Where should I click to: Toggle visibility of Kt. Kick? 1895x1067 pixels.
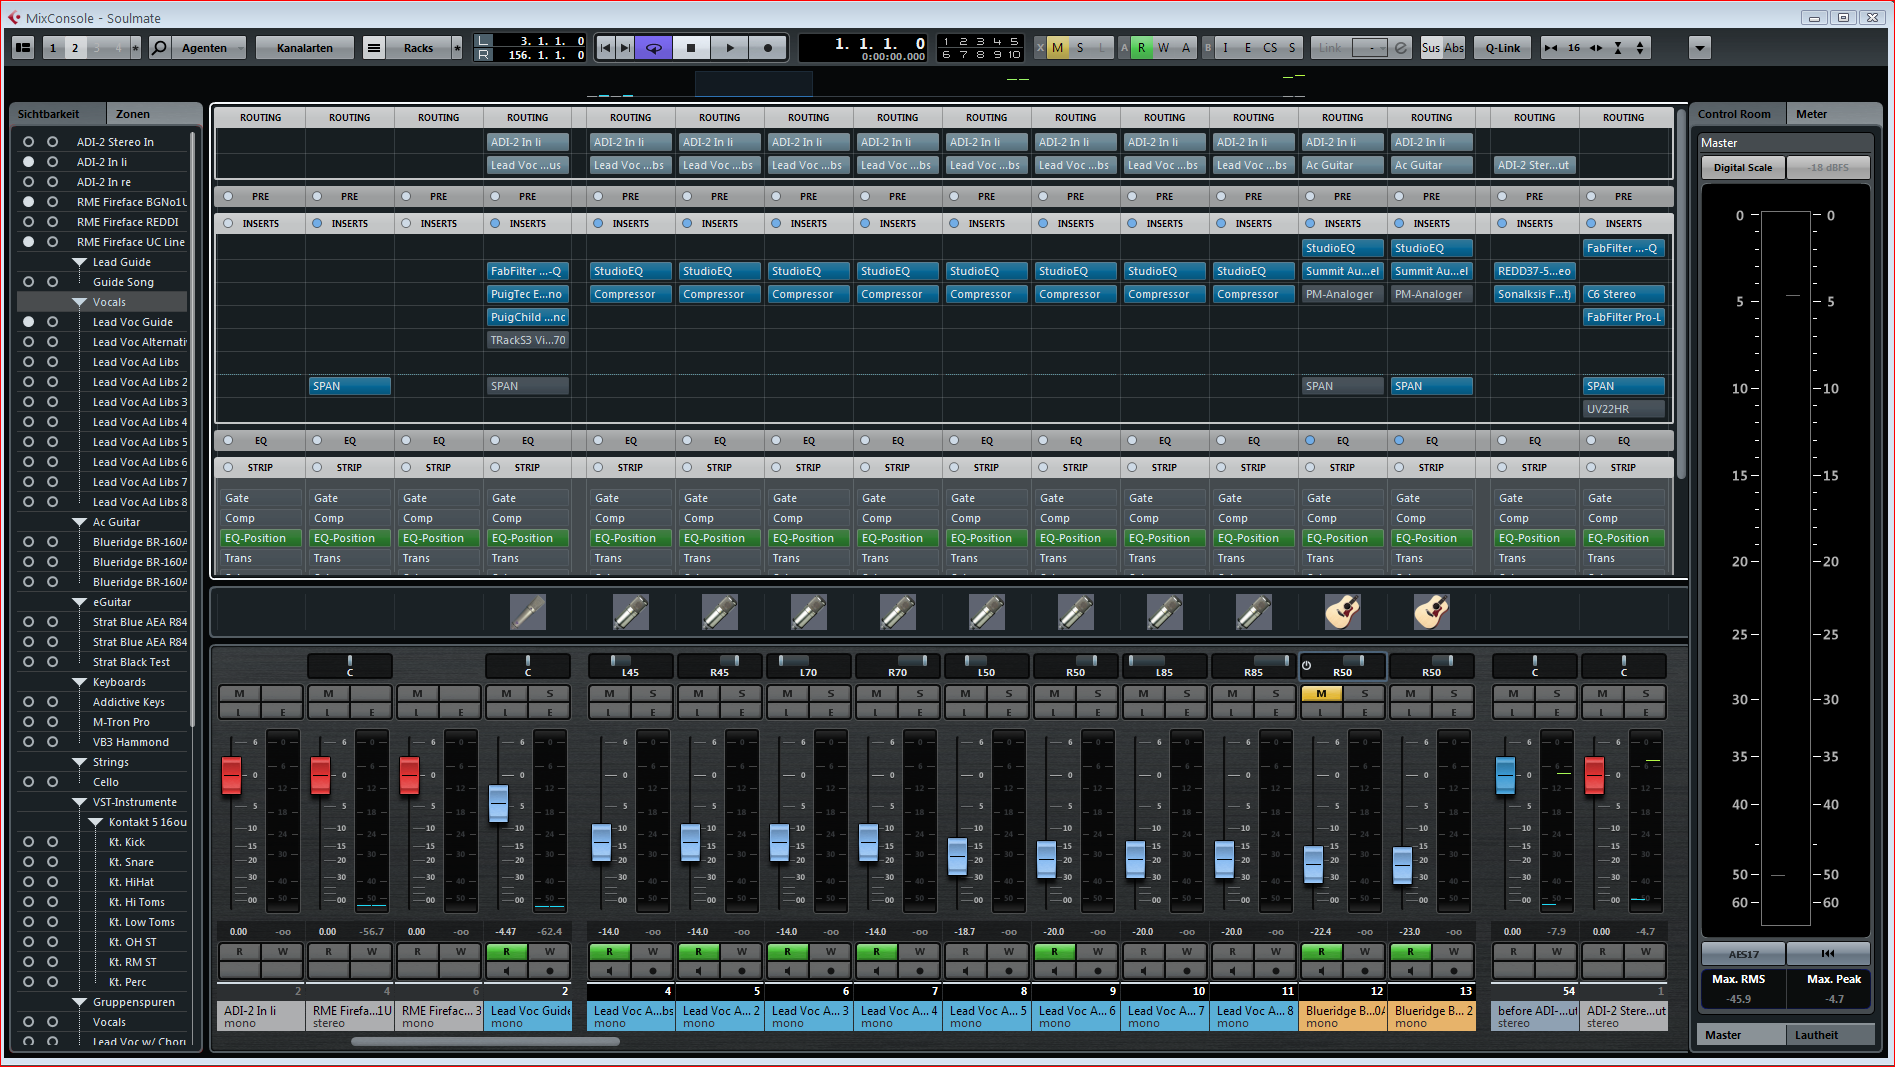(x=28, y=842)
